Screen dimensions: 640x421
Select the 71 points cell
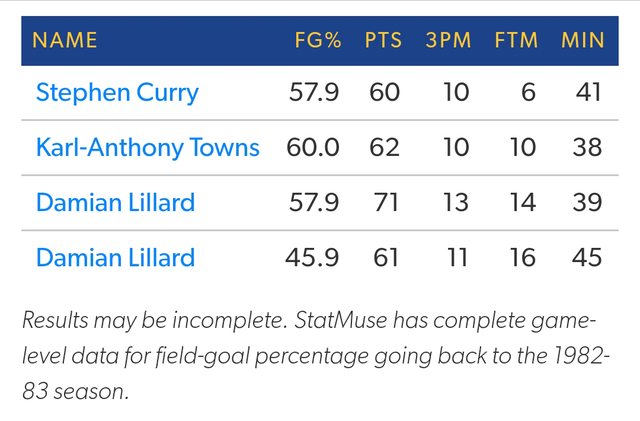click(385, 203)
